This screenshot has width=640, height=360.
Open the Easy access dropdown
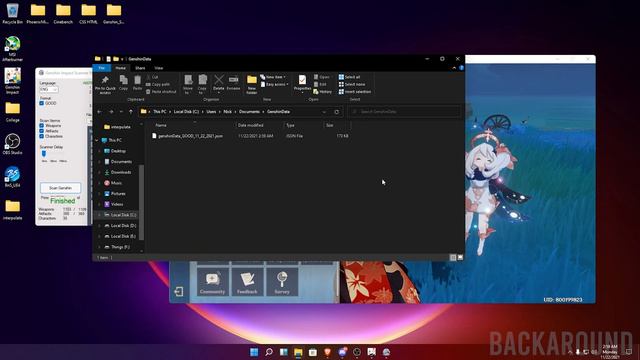click(x=274, y=84)
